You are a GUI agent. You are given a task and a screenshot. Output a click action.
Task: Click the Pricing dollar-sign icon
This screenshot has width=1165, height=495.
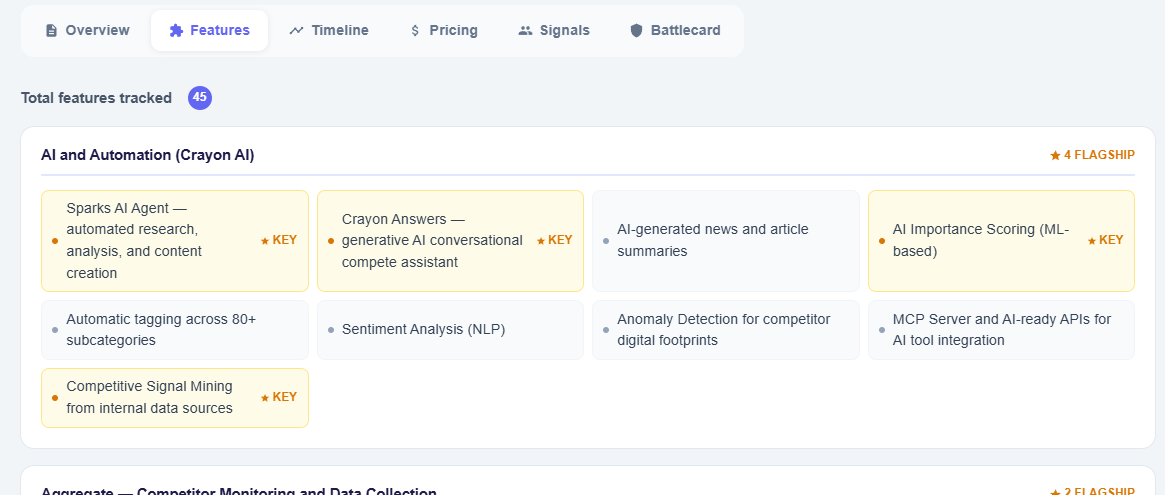[415, 30]
